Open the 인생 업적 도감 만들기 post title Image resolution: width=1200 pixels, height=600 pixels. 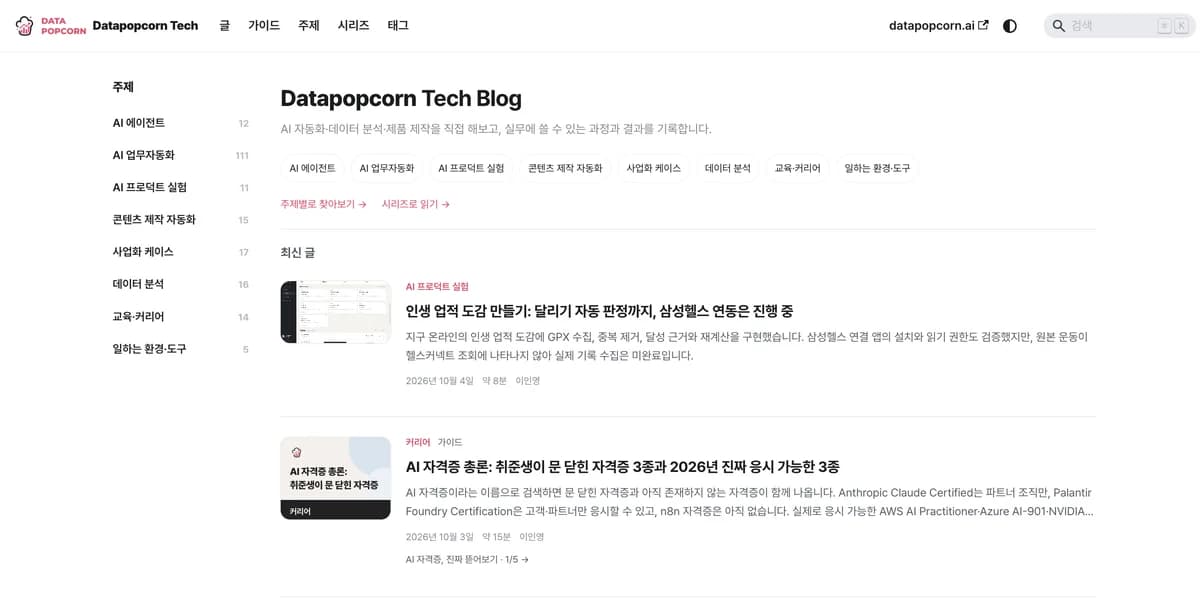click(x=600, y=311)
